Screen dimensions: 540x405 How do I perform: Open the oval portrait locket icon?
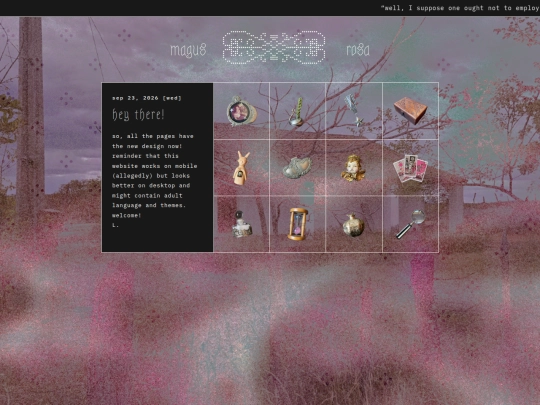point(241,111)
